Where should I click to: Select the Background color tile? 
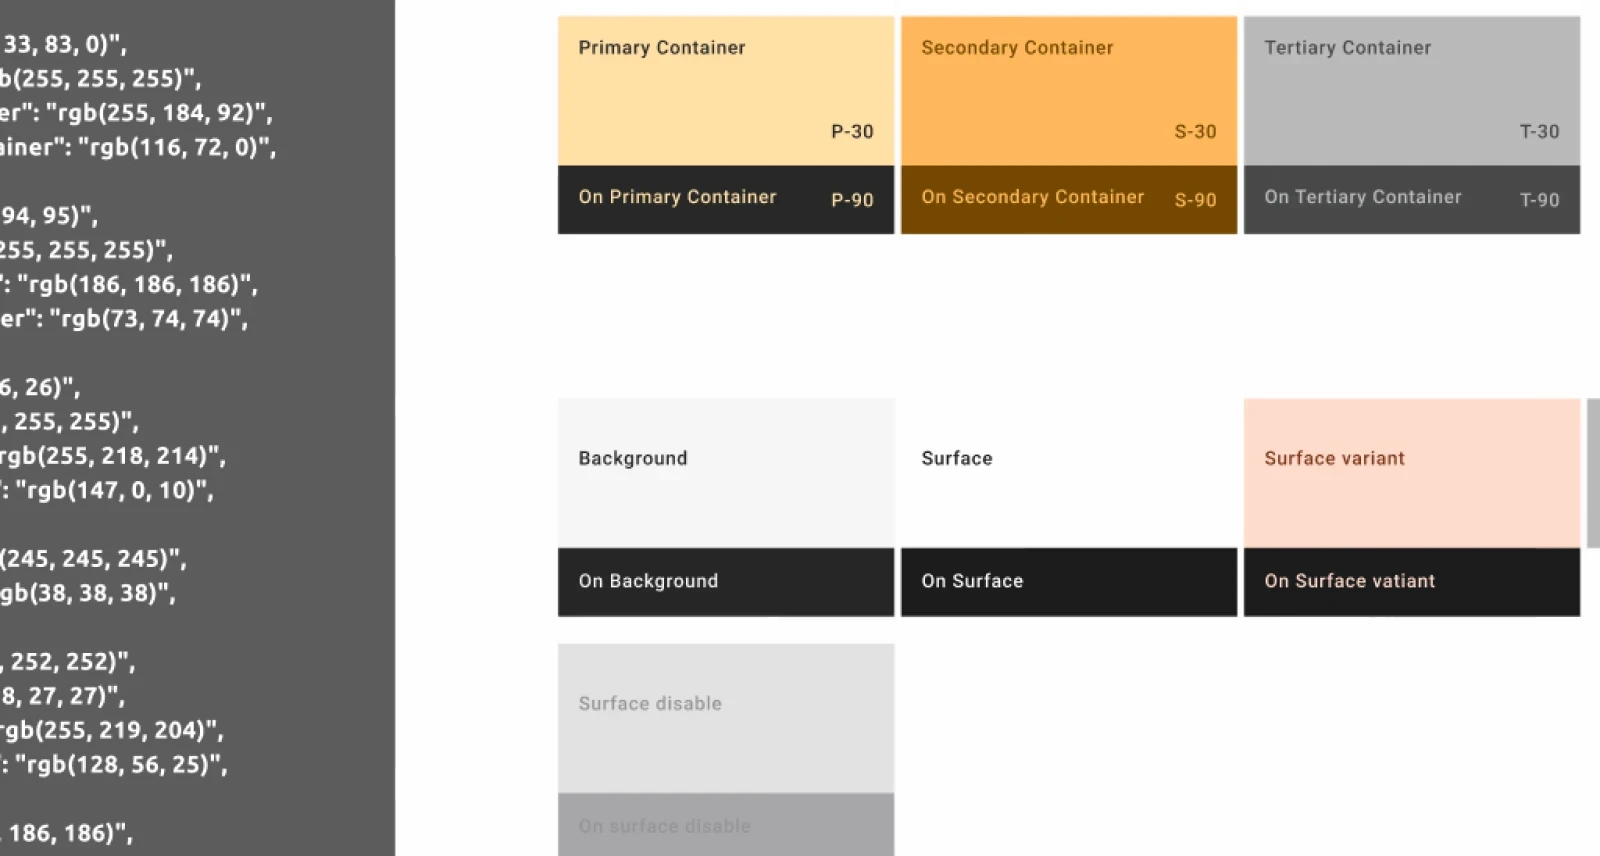point(725,470)
